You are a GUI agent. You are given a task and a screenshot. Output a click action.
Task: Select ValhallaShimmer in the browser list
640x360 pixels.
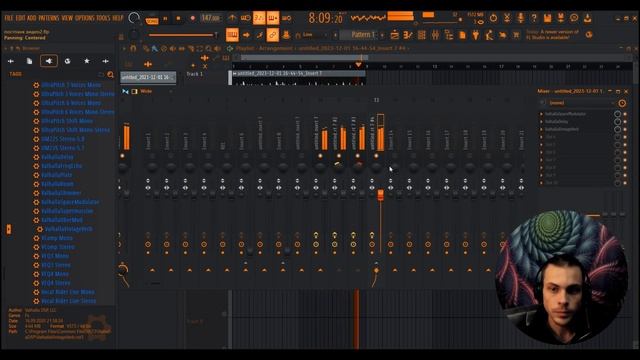[61, 193]
